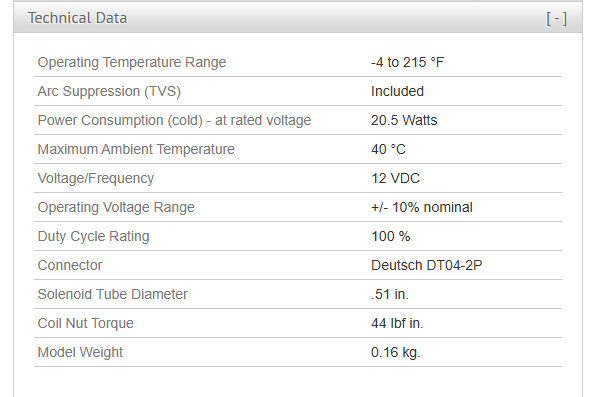Select the Operating Temperature Range label

click(x=132, y=62)
